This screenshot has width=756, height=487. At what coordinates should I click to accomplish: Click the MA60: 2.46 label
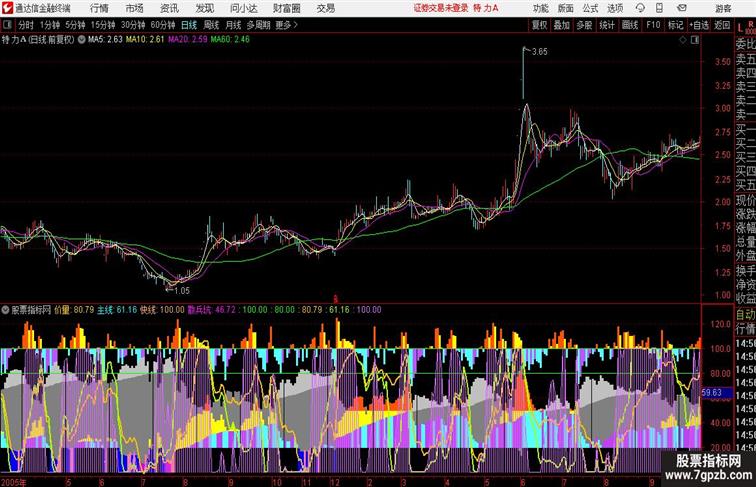(x=230, y=40)
